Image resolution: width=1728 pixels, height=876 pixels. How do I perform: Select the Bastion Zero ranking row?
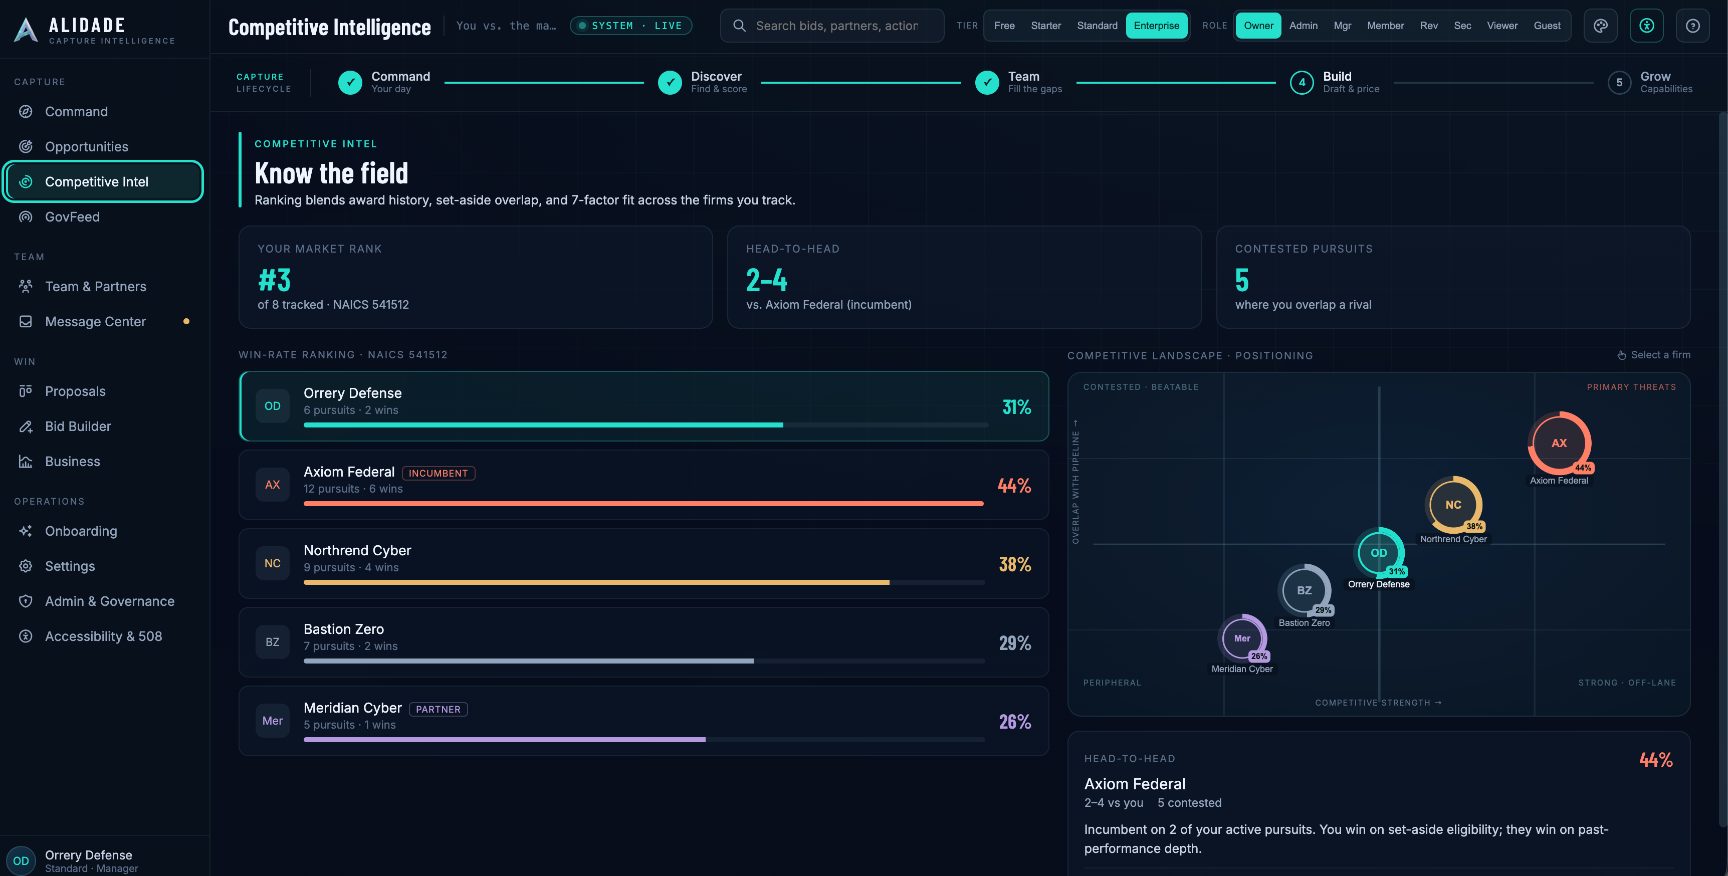(x=644, y=643)
